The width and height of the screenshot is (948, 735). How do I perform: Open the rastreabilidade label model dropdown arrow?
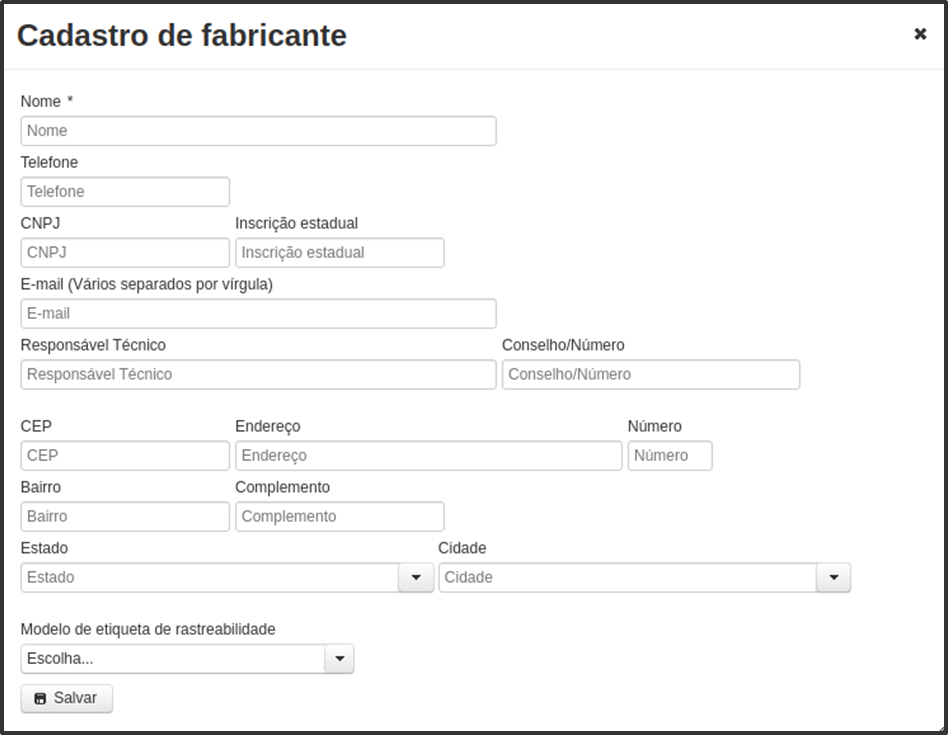(x=339, y=659)
